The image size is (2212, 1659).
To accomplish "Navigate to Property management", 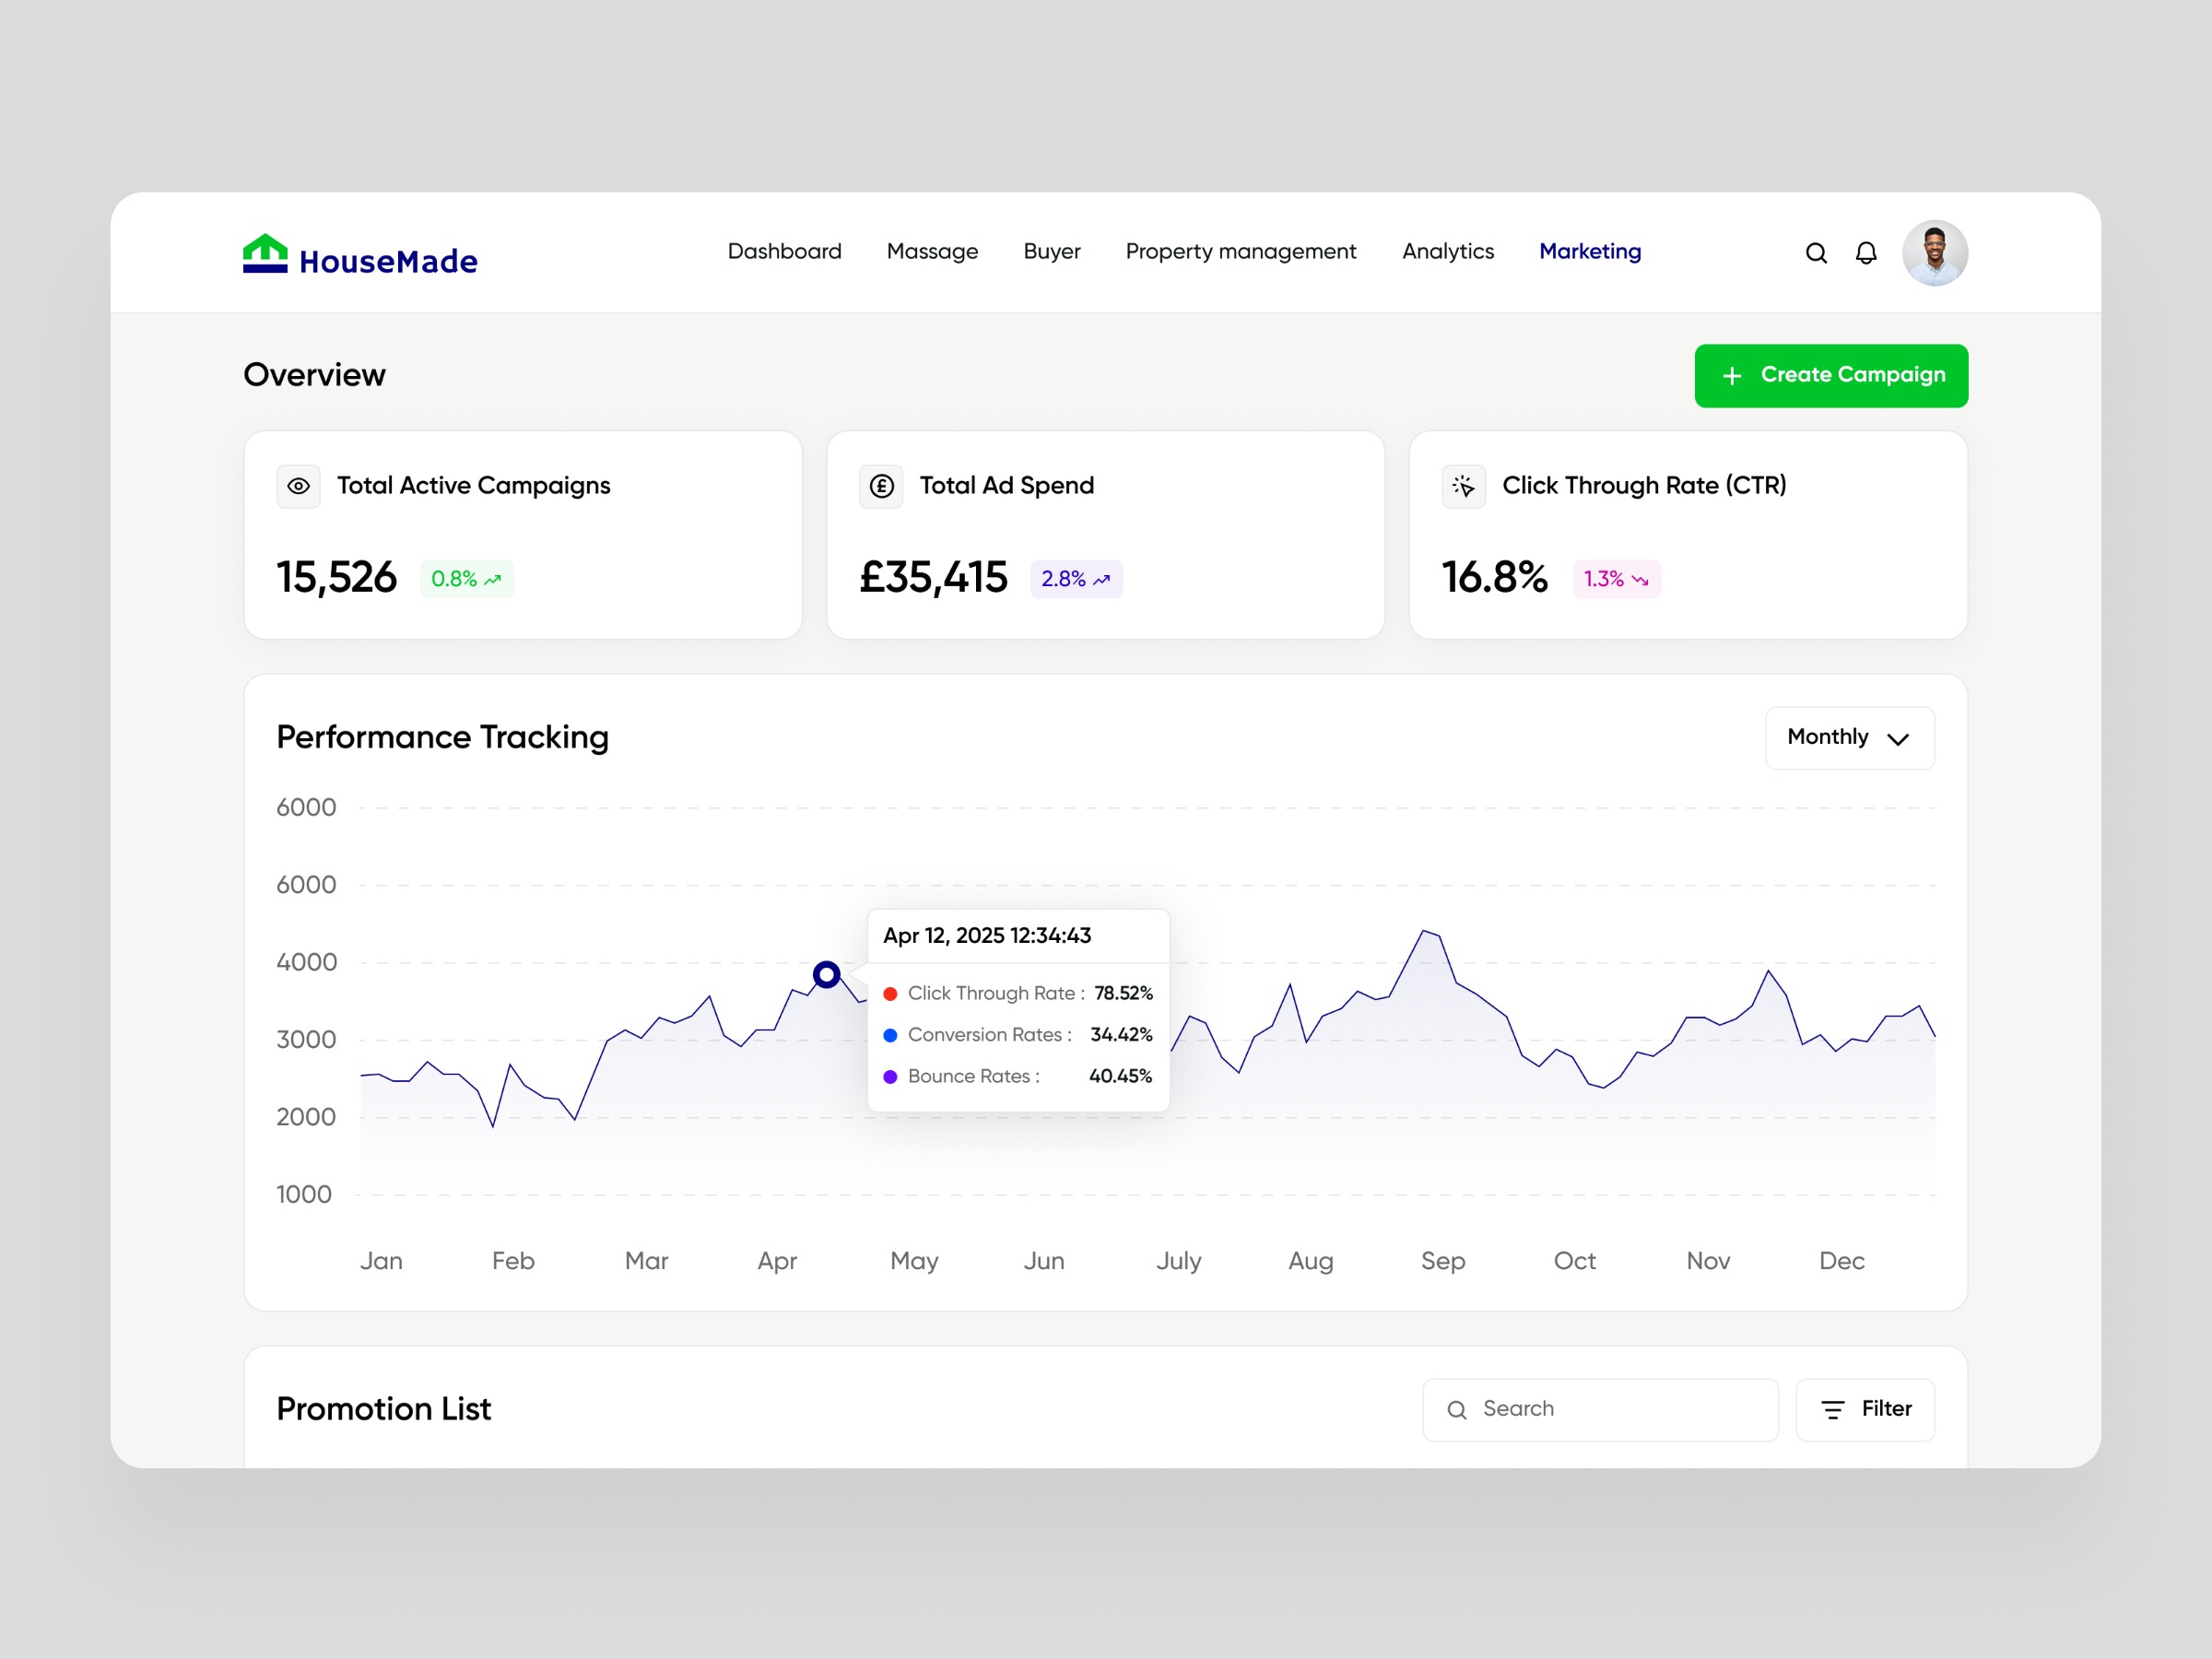I will pyautogui.click(x=1241, y=251).
